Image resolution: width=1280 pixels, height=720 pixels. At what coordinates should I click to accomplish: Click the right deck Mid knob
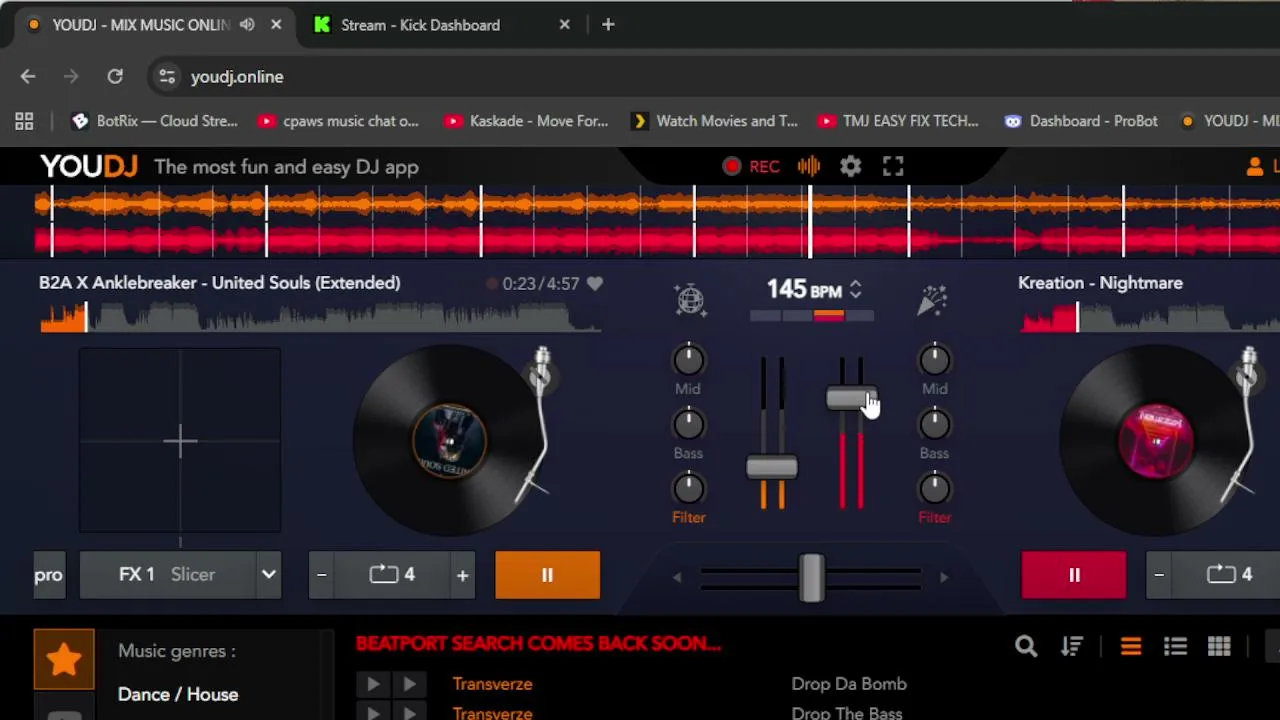click(x=934, y=360)
